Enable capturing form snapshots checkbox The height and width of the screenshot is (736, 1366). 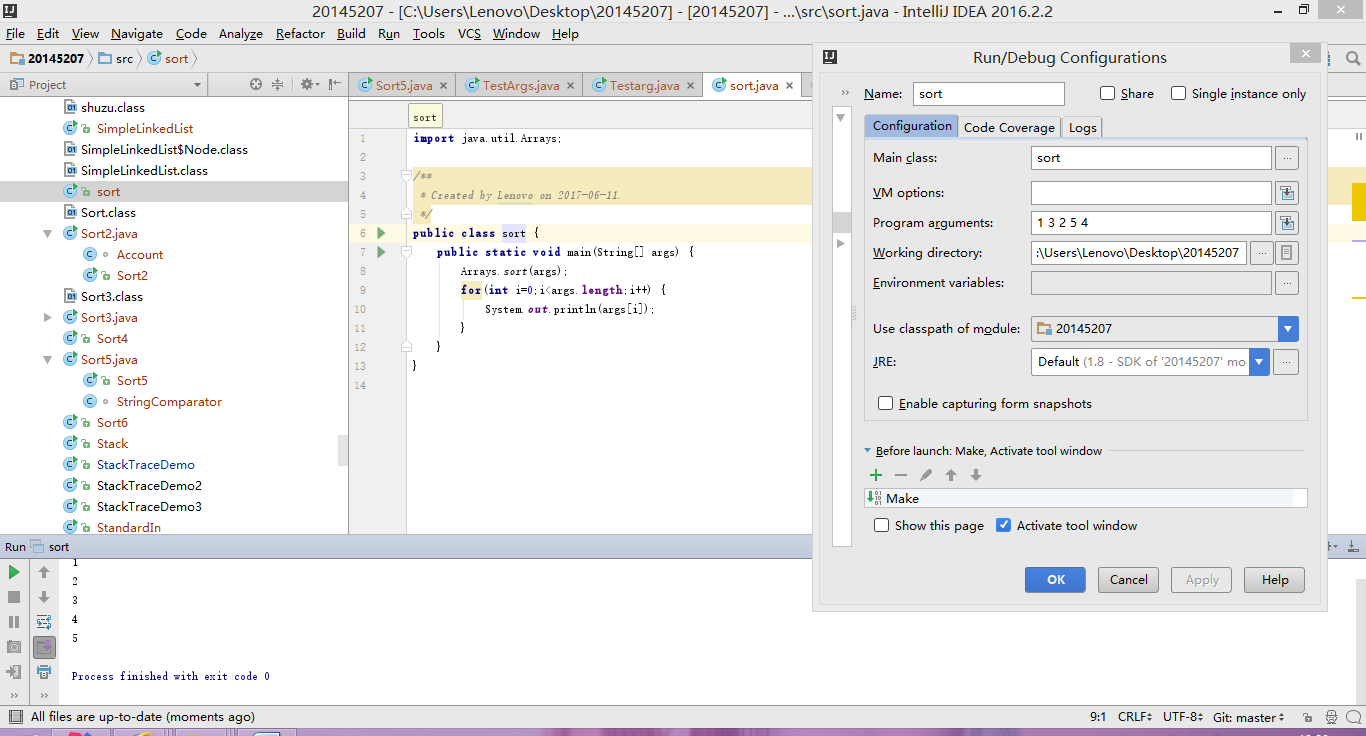(x=885, y=404)
